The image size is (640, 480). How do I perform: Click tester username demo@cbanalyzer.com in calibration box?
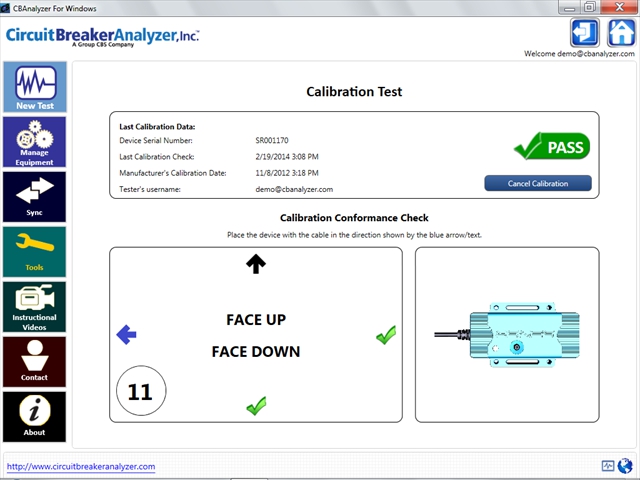point(294,189)
